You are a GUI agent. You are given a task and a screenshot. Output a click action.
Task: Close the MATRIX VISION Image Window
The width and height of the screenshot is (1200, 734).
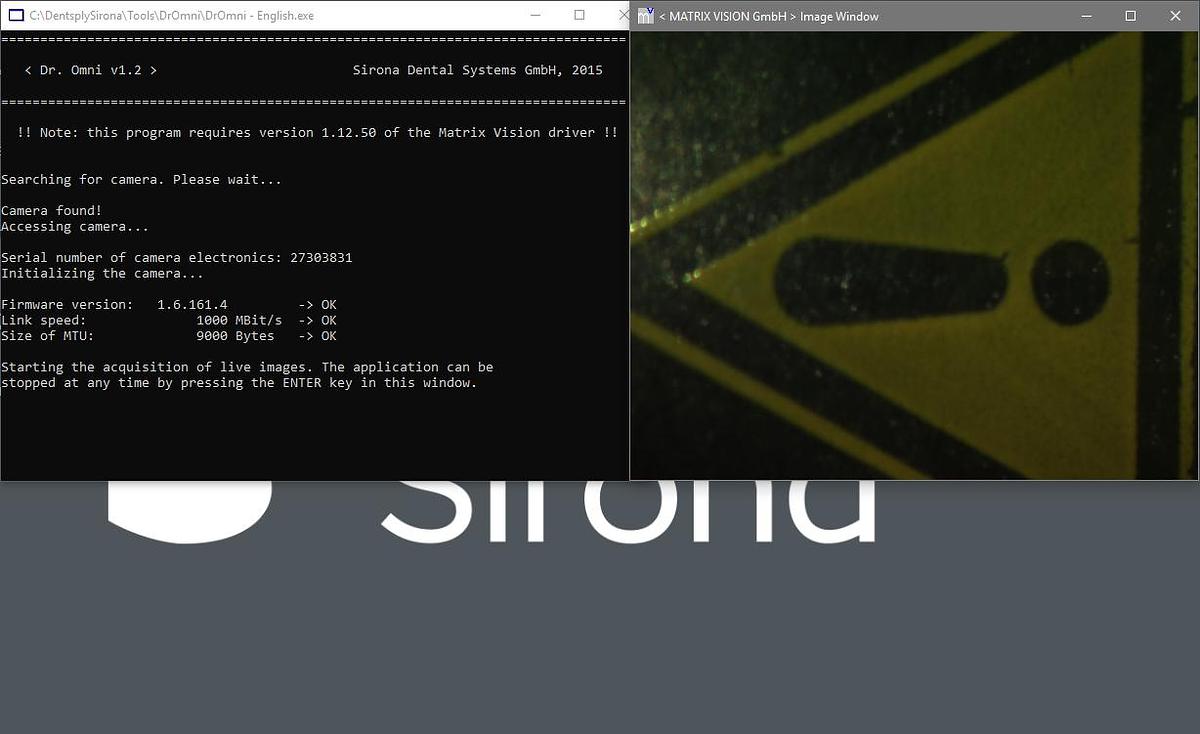point(1175,16)
